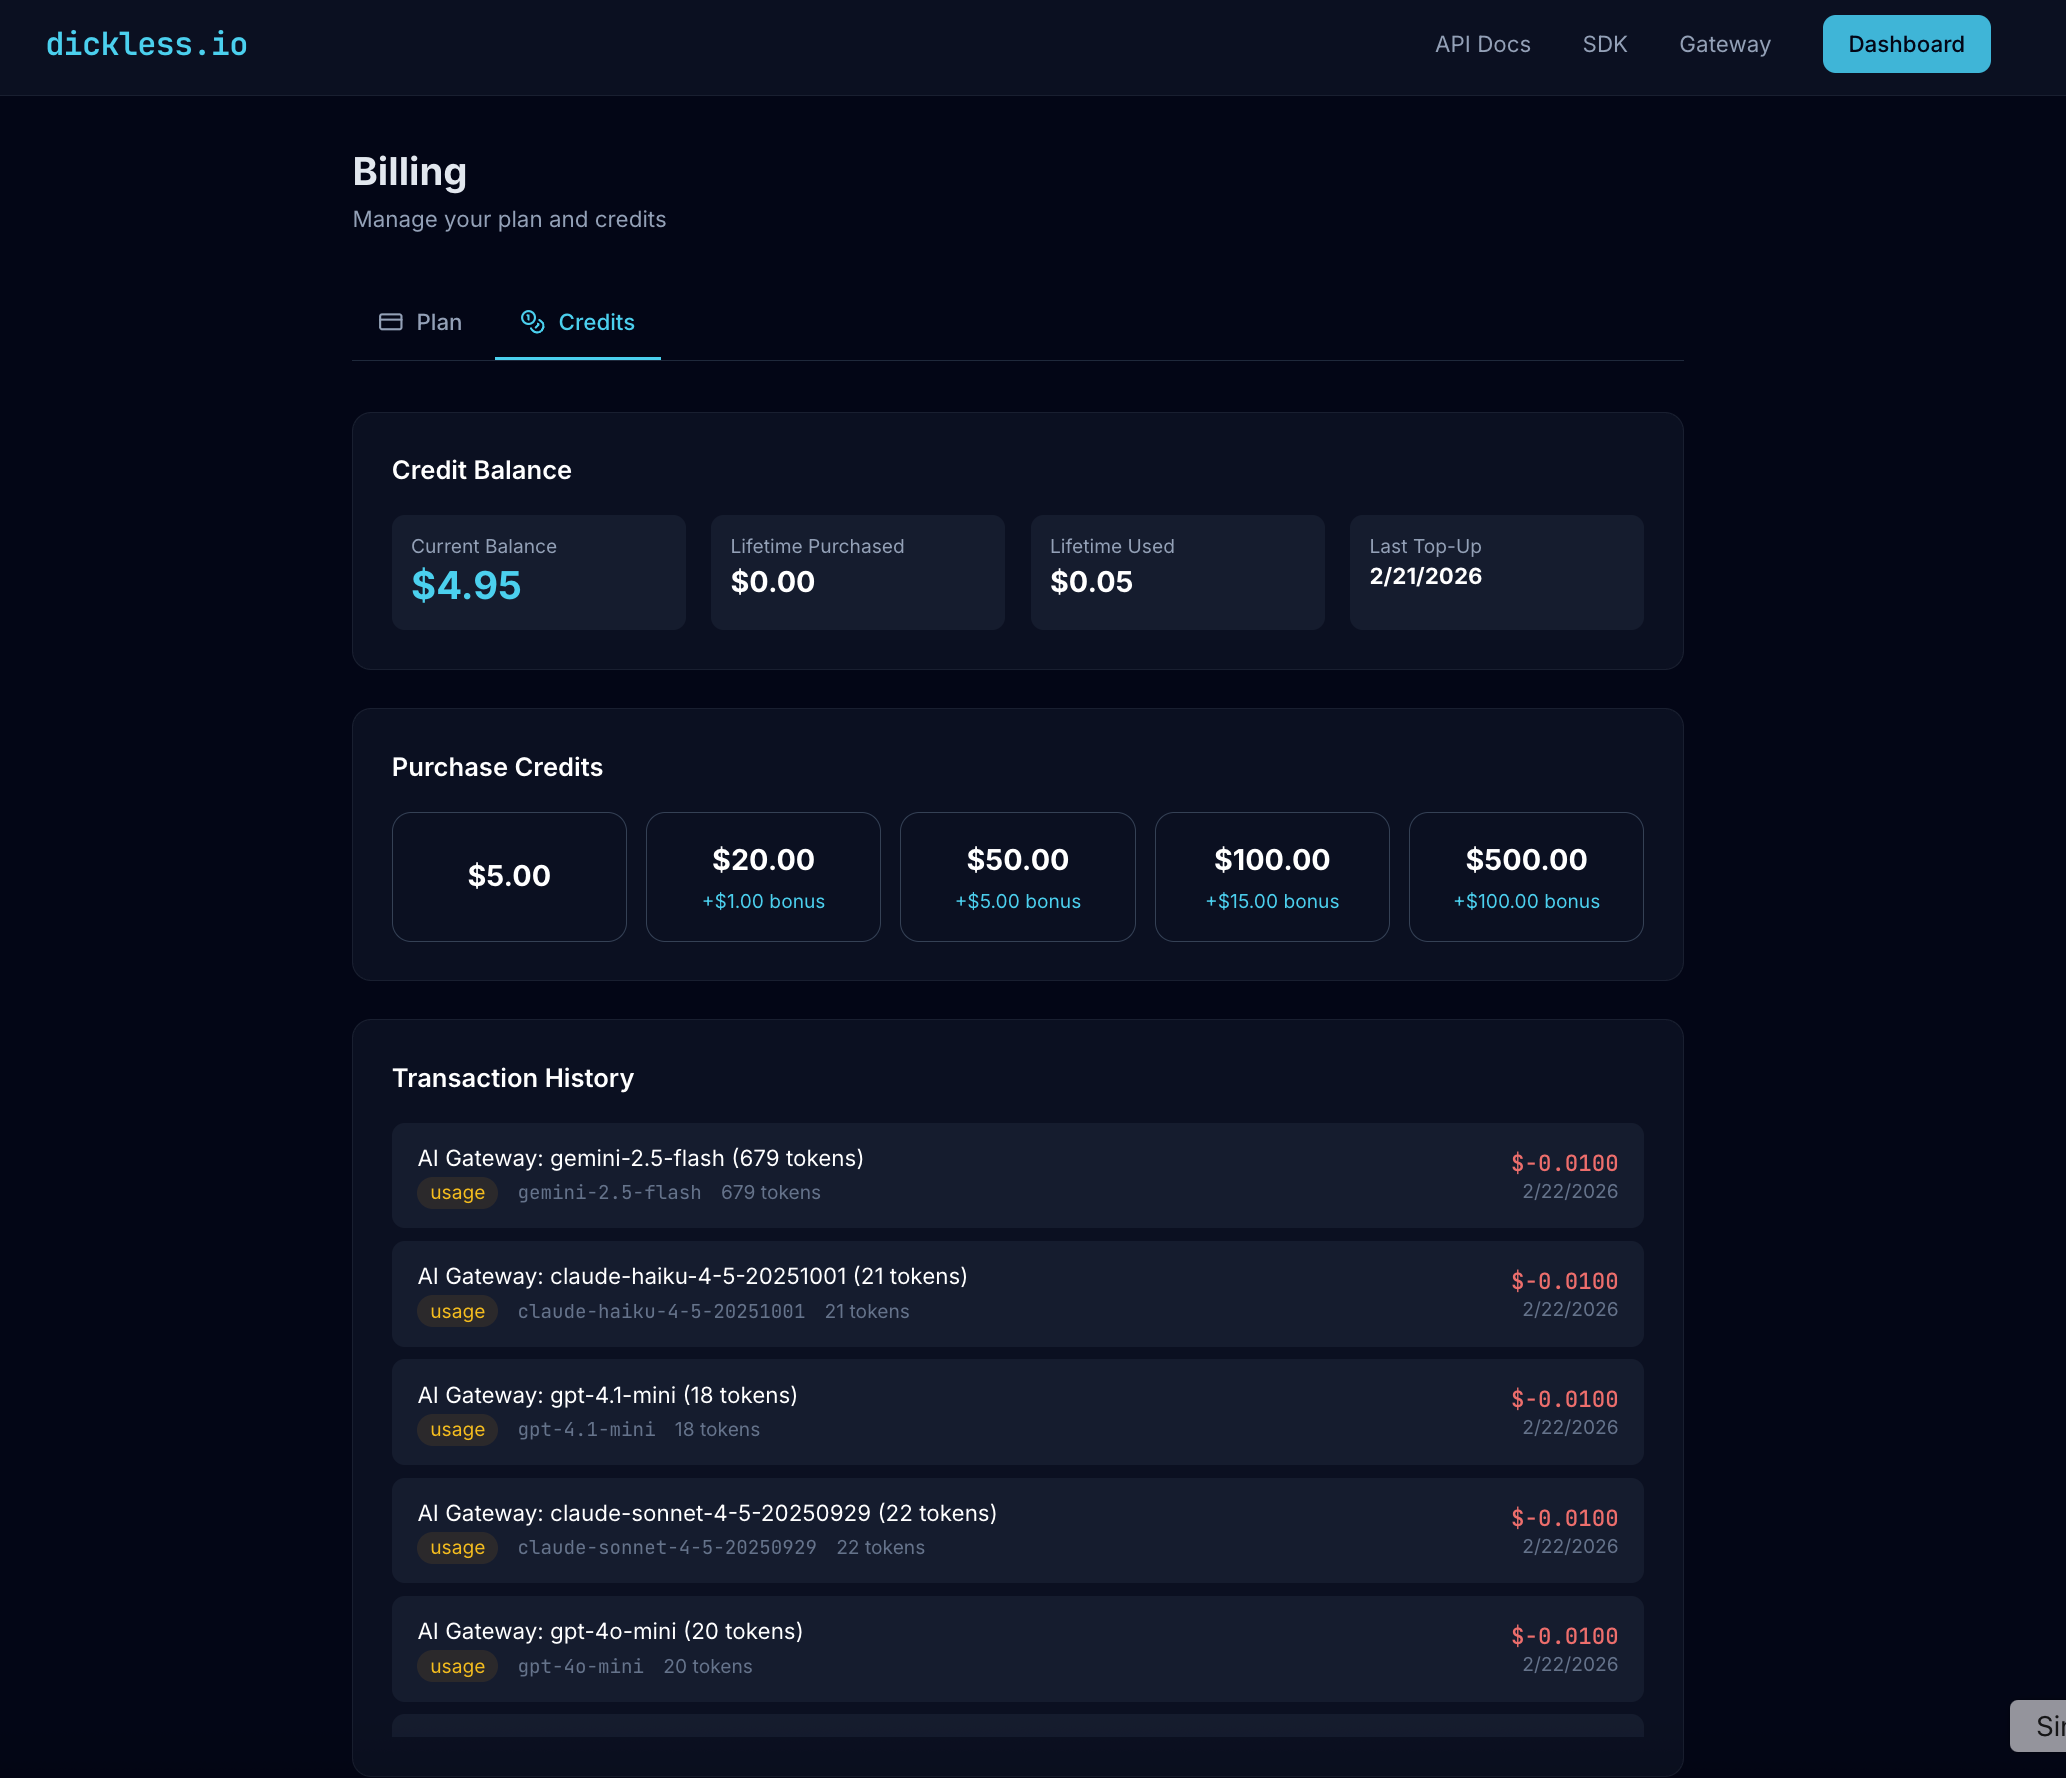The image size is (2066, 1778).
Task: Click the credit card icon on the Plan tab
Action: 391,322
